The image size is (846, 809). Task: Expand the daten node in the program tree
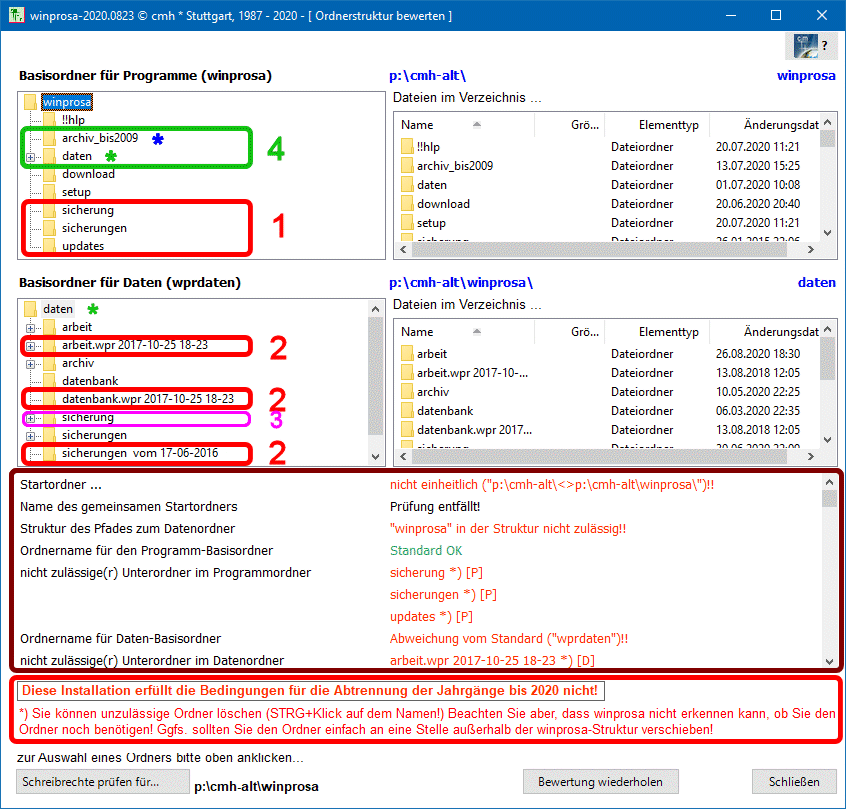point(31,157)
